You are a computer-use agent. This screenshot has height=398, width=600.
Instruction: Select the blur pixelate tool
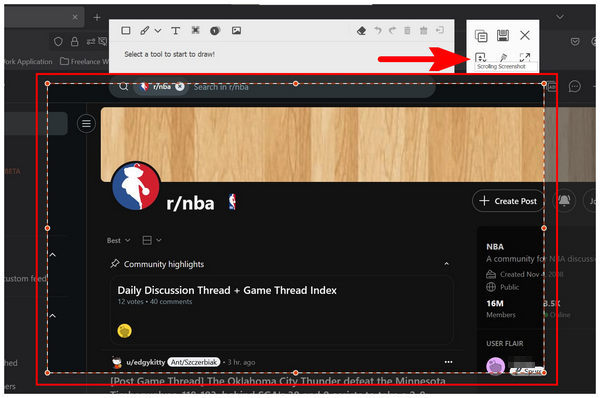click(x=196, y=30)
